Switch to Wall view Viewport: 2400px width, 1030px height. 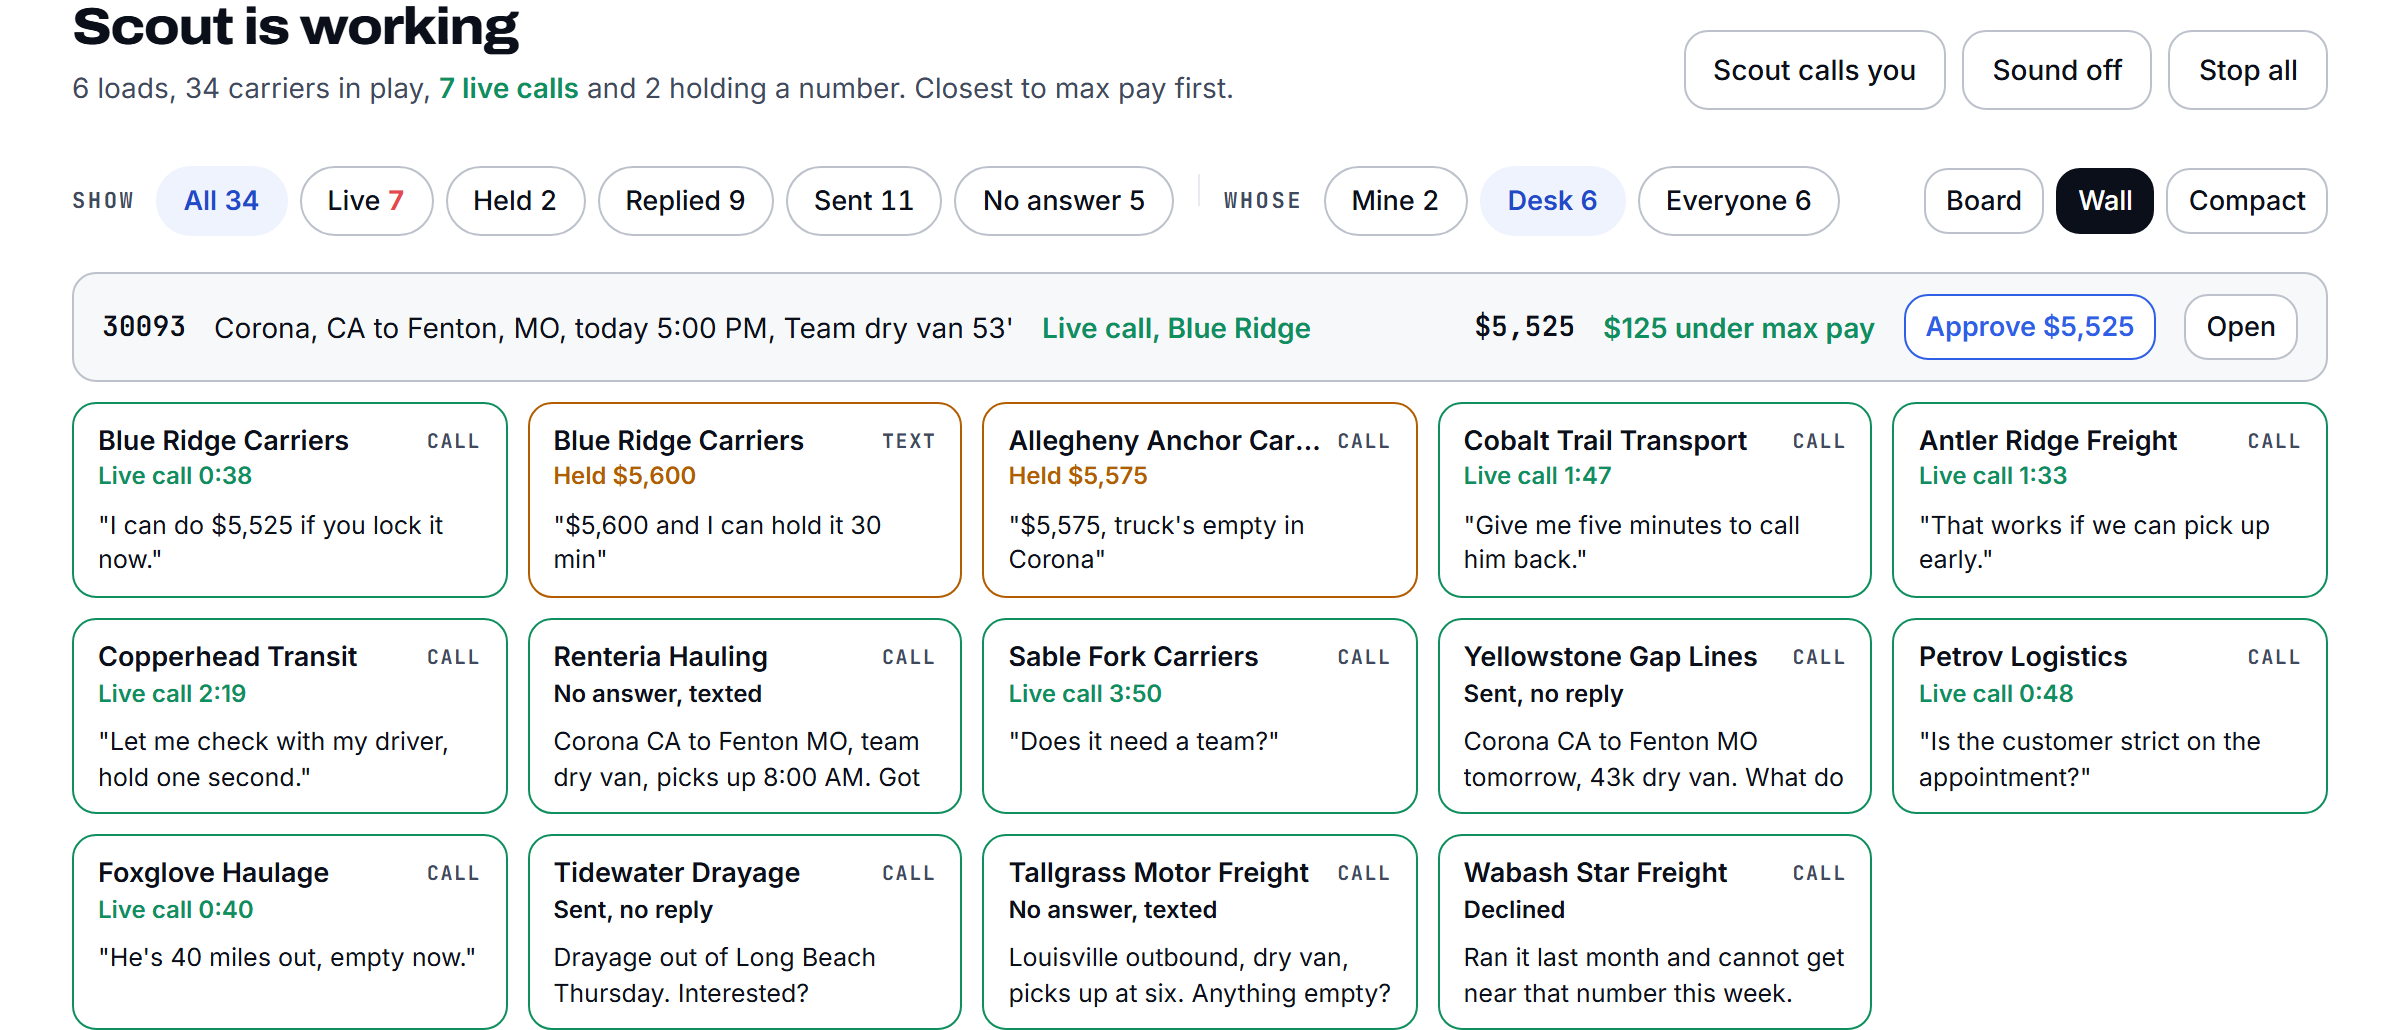click(x=2105, y=201)
